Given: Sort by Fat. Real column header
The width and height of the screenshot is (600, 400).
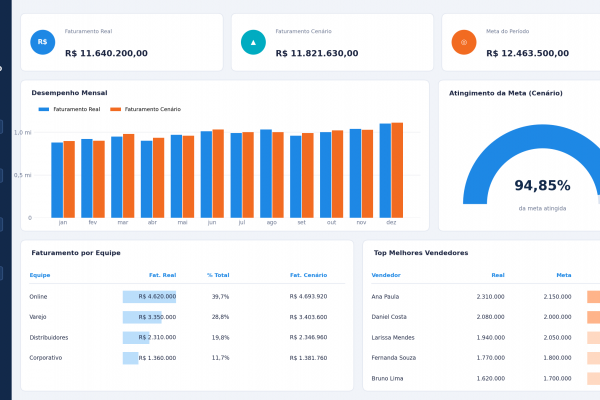Looking at the screenshot, I should point(163,275).
